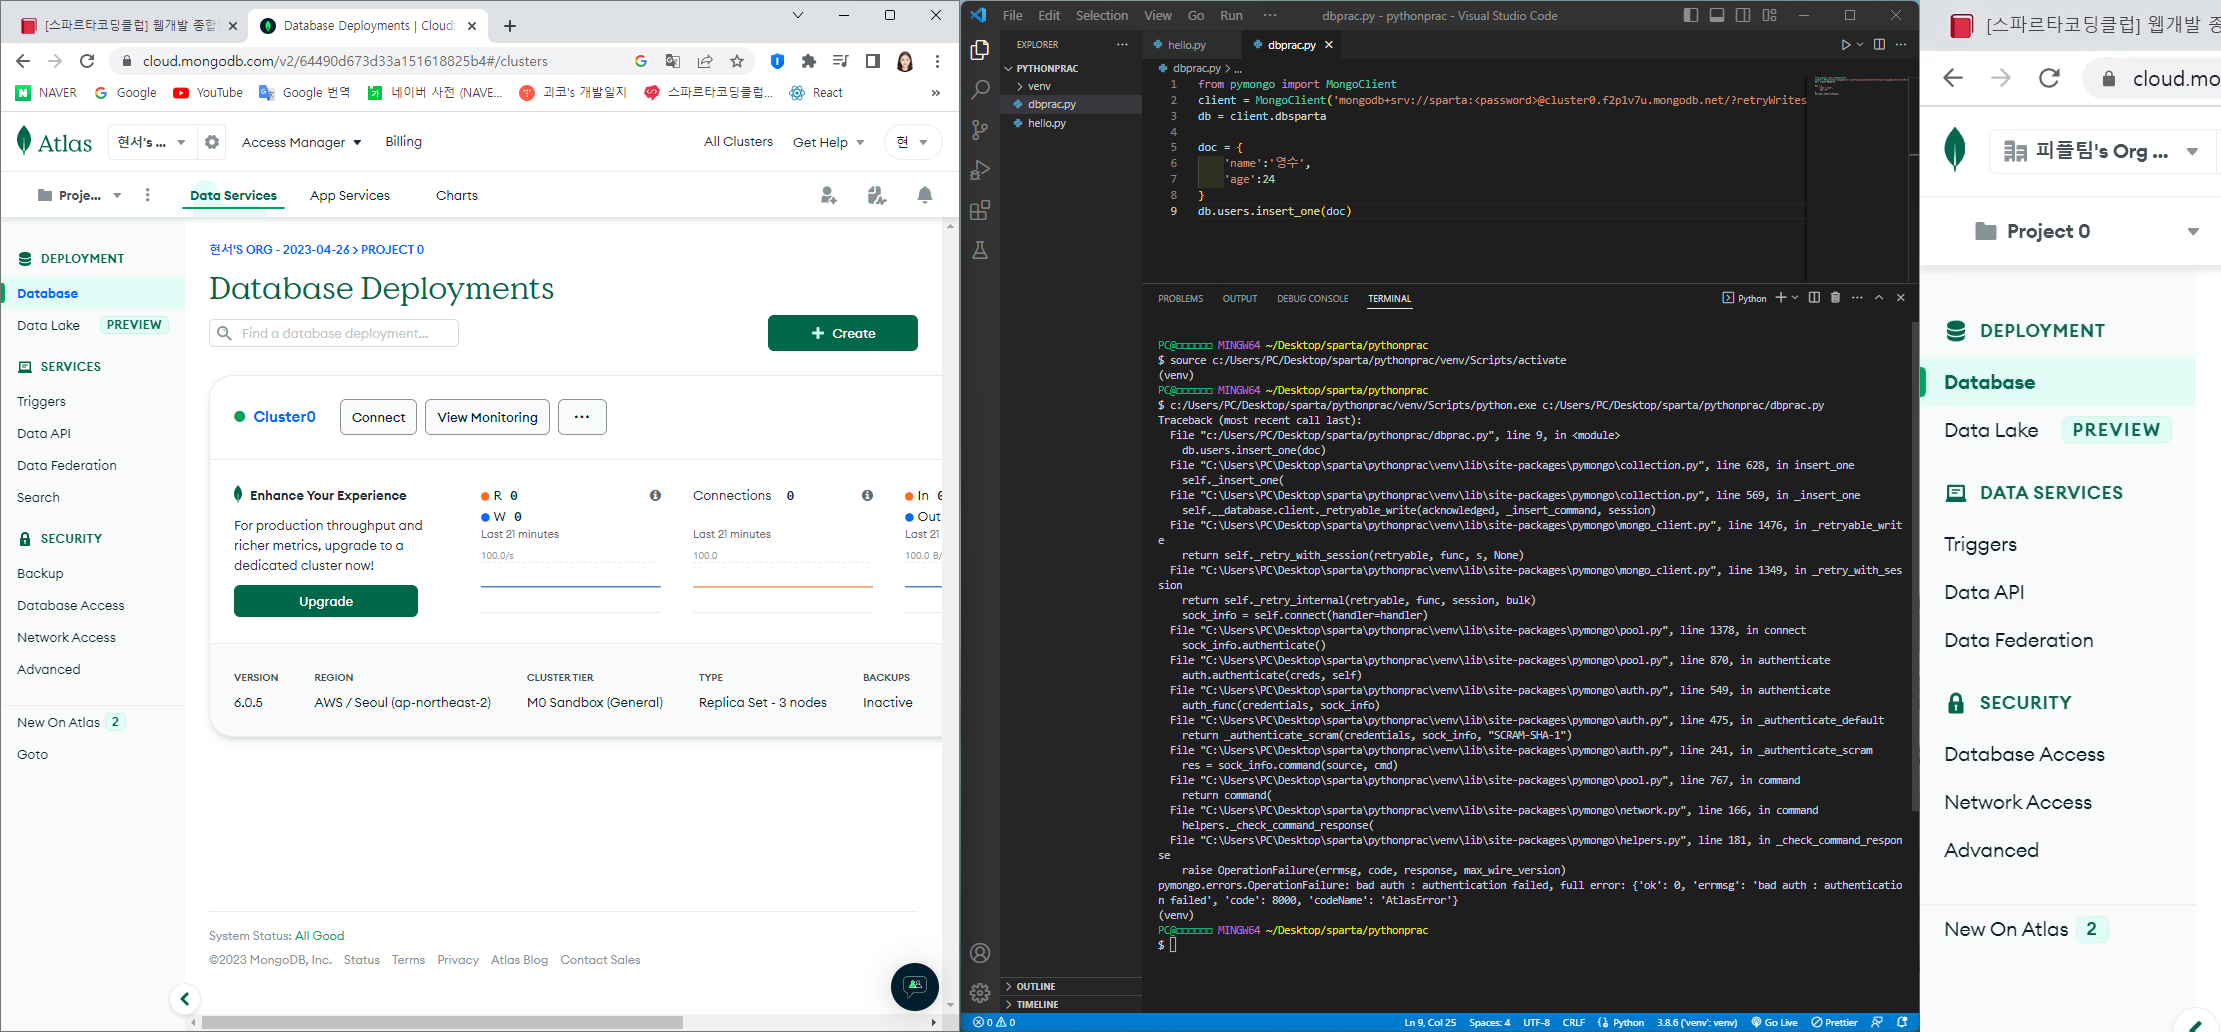
Task: Open the Selection menu in VS Code
Action: click(1101, 15)
